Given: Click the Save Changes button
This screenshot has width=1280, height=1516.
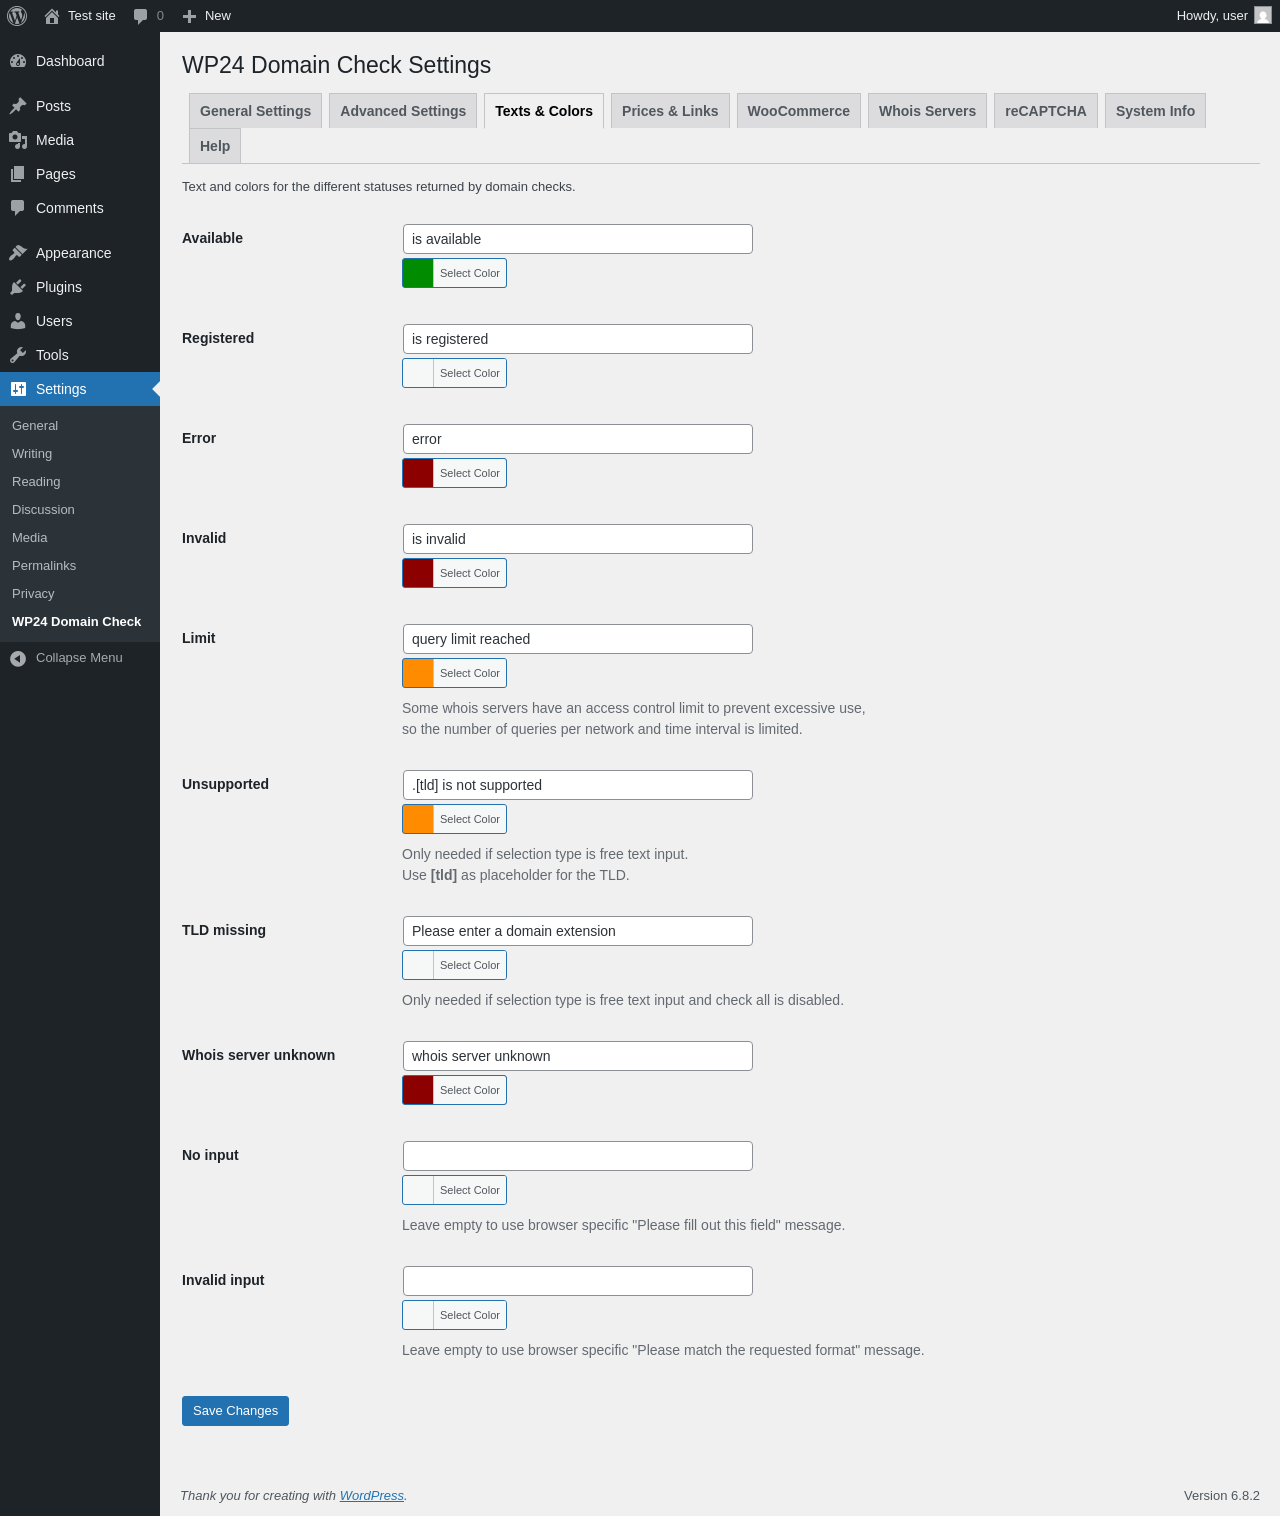Looking at the screenshot, I should point(235,1411).
